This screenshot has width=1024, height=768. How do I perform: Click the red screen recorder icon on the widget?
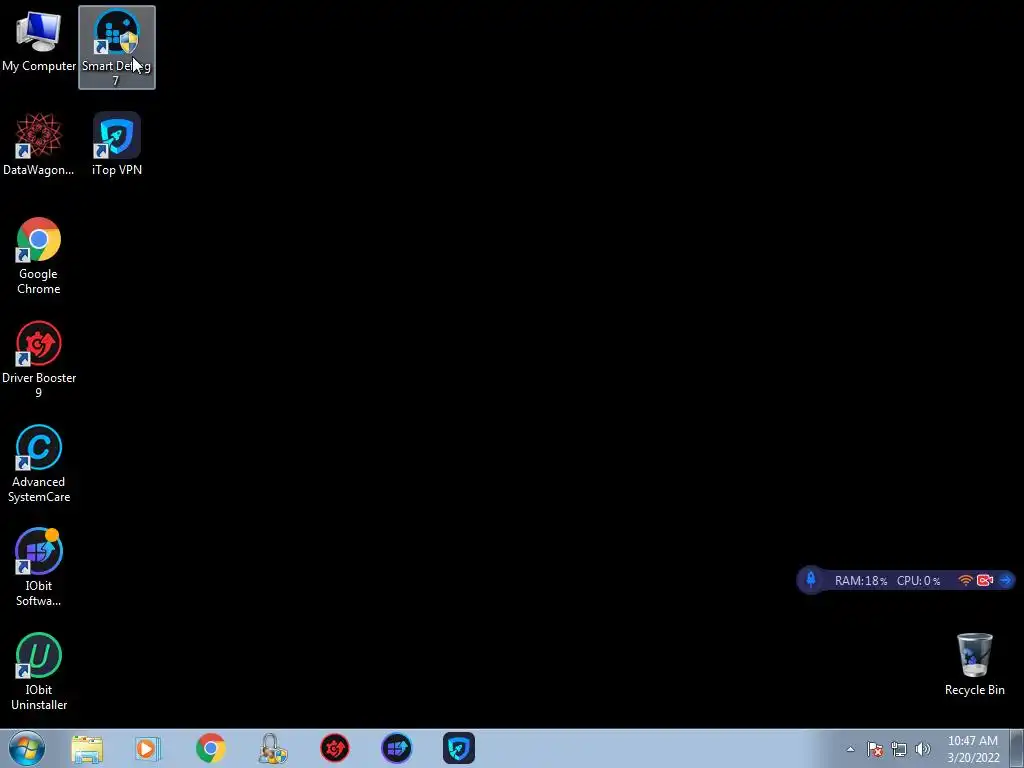pos(985,580)
